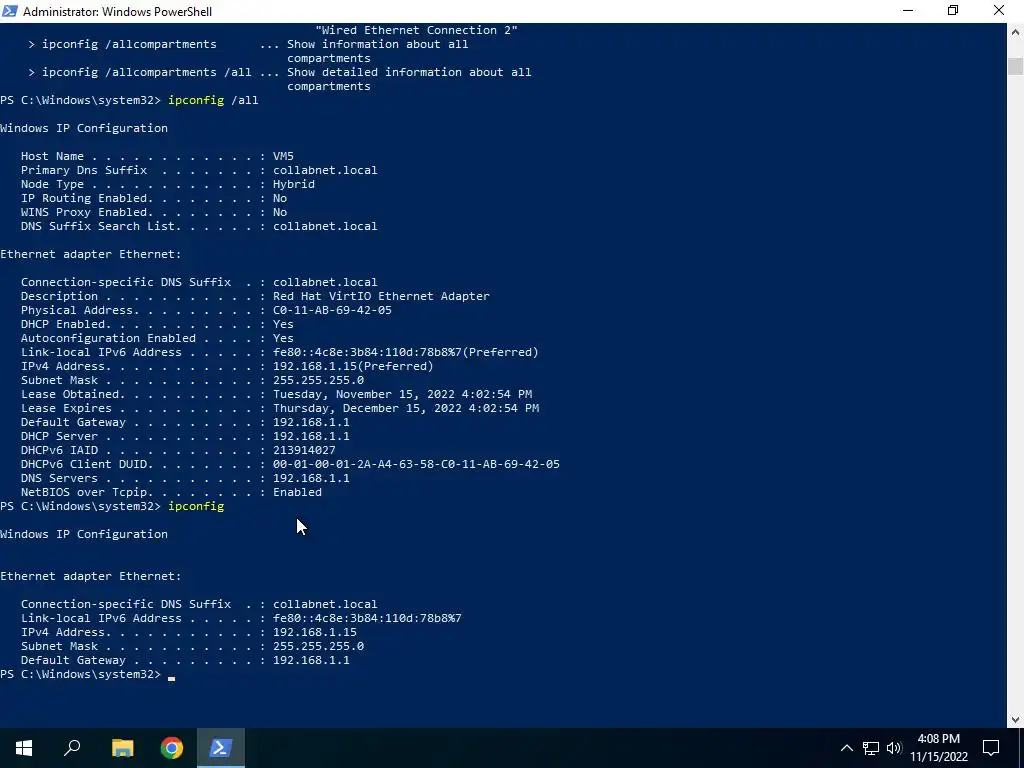The image size is (1024, 768).
Task: Select the PowerShell taskbar icon
Action: (x=221, y=748)
